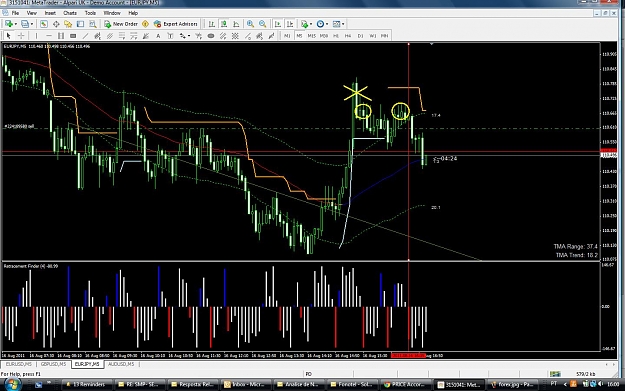Image resolution: width=625 pixels, height=391 pixels.
Task: Switch timeframe to W1
Action: pos(372,36)
